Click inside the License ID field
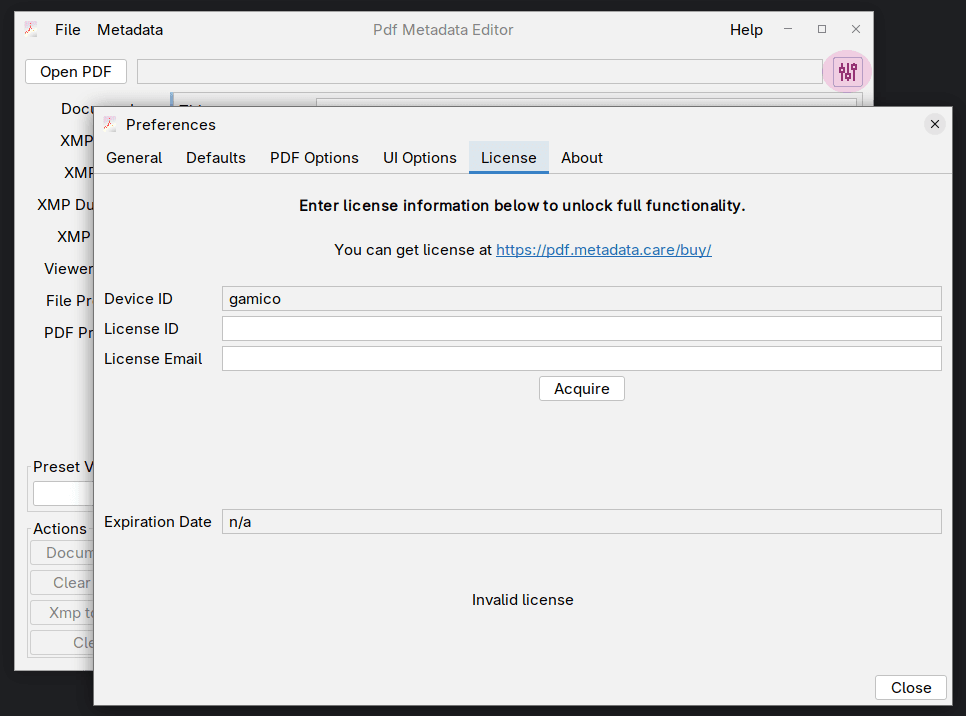The width and height of the screenshot is (966, 716). pos(581,328)
